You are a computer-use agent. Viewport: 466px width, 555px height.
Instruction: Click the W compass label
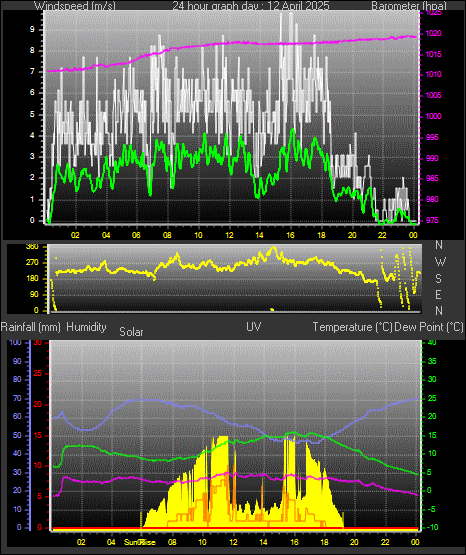tap(440, 262)
